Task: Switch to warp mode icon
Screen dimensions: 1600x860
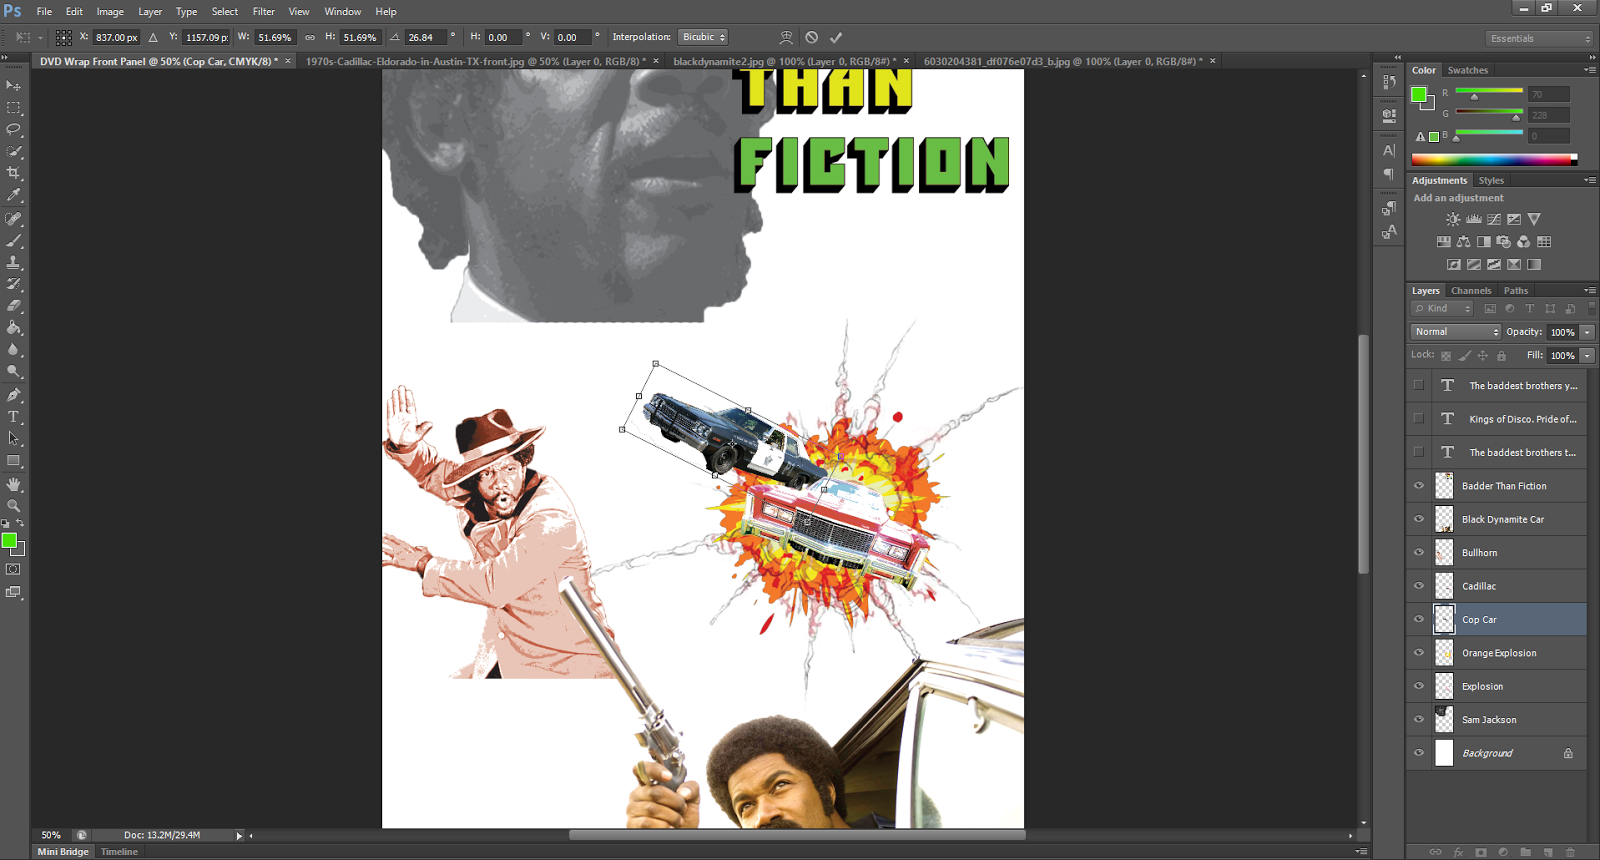Action: pos(787,37)
